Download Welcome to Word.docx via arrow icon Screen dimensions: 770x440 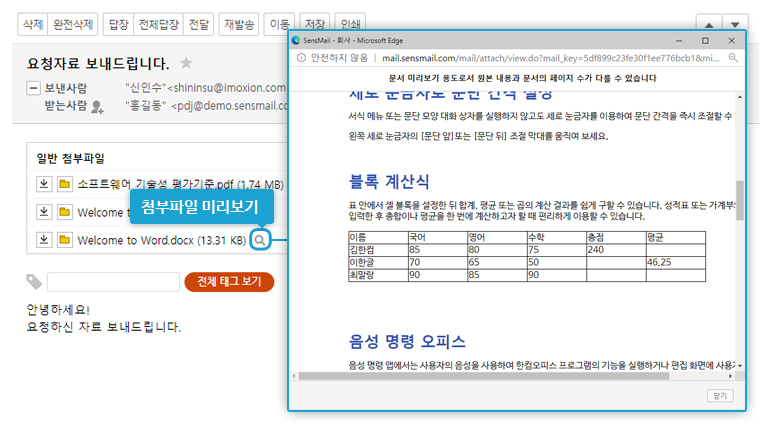[x=44, y=240]
